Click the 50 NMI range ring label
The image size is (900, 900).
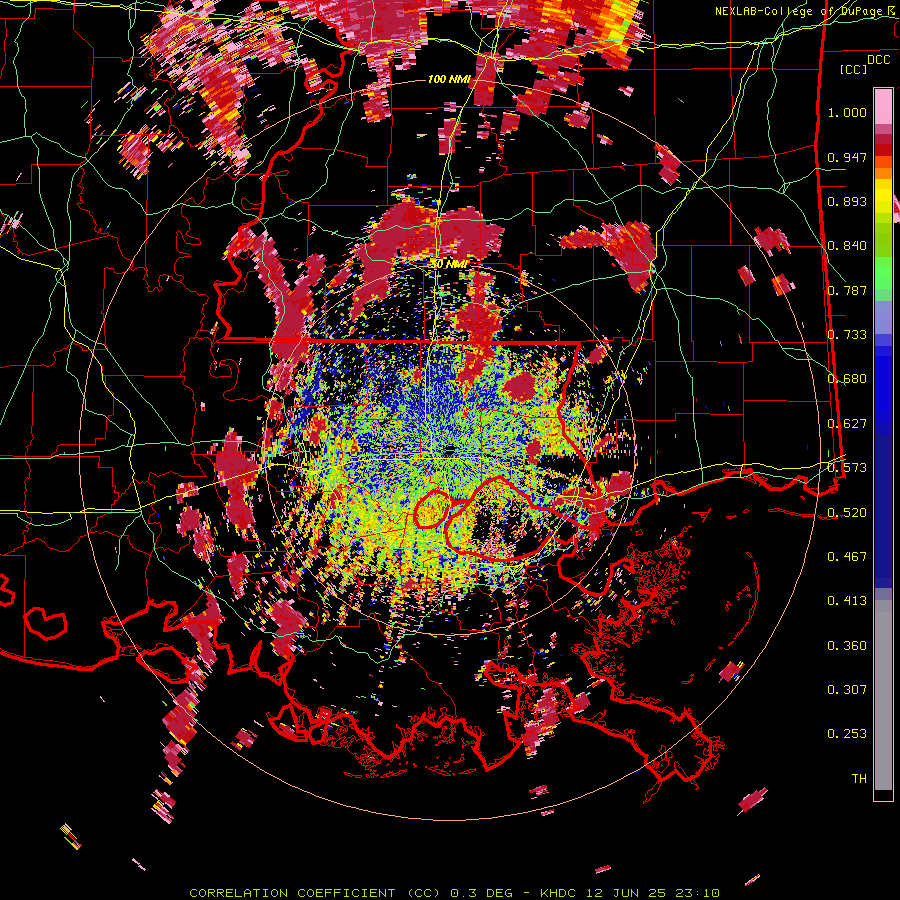[449, 264]
